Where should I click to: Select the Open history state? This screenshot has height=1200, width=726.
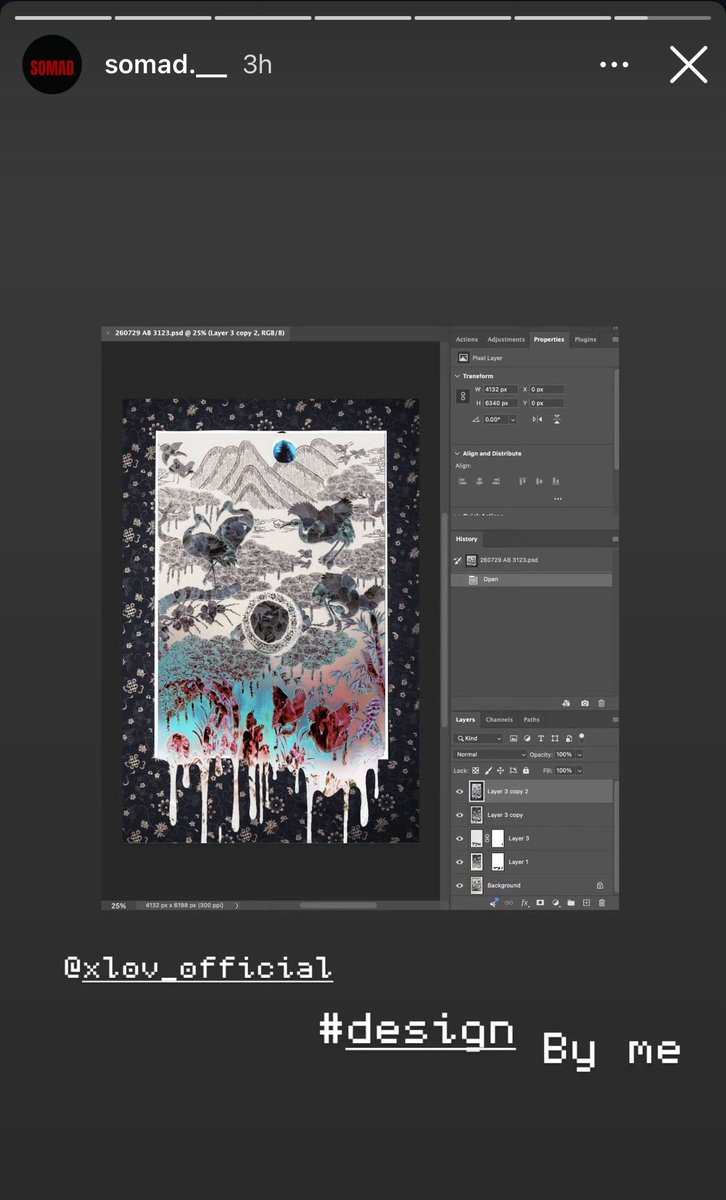click(x=532, y=580)
